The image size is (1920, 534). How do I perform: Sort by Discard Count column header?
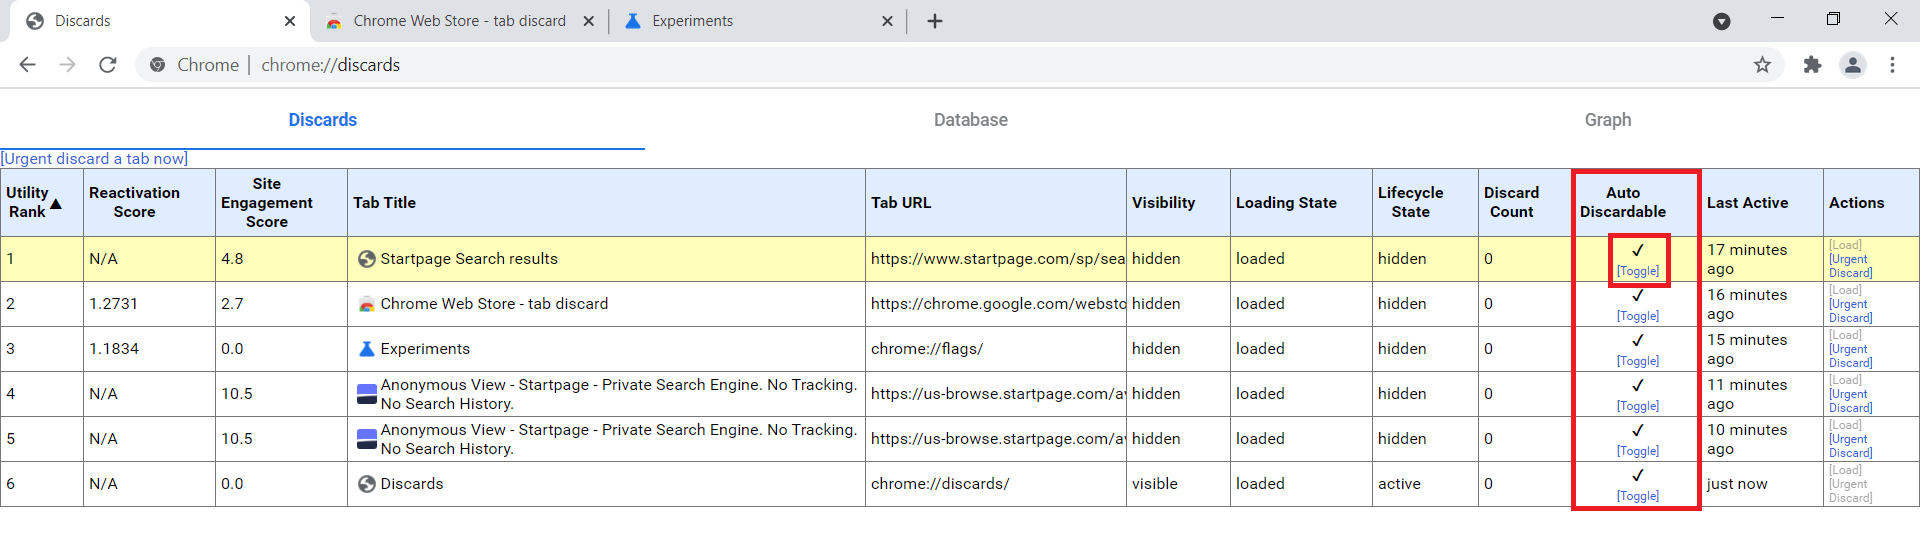point(1525,203)
